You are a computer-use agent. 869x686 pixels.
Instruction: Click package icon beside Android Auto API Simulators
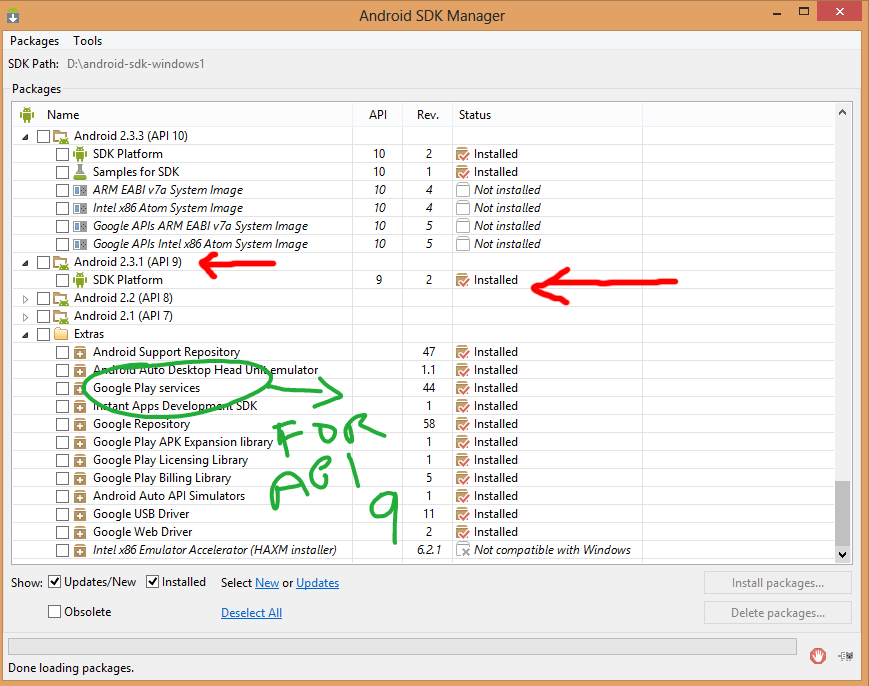[80, 496]
